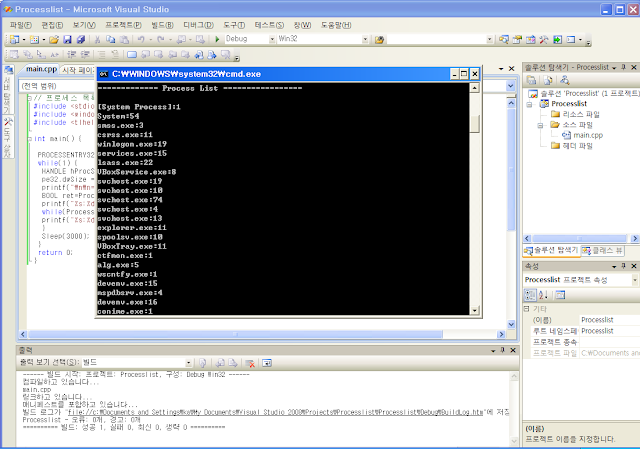Open the BuildLog.htm file link in Output

click(x=276, y=412)
